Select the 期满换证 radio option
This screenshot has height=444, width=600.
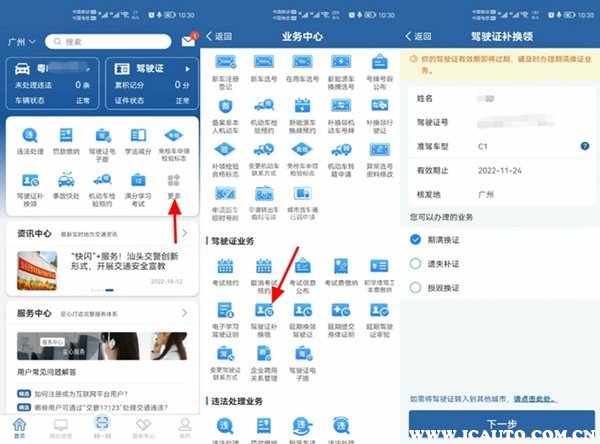416,240
